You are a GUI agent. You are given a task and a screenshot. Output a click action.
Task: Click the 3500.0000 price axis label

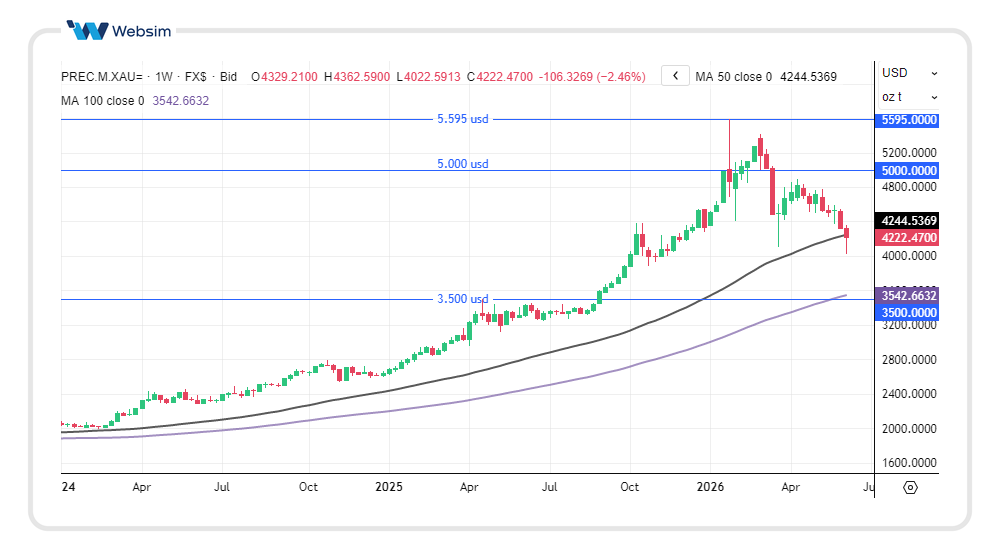coord(909,312)
